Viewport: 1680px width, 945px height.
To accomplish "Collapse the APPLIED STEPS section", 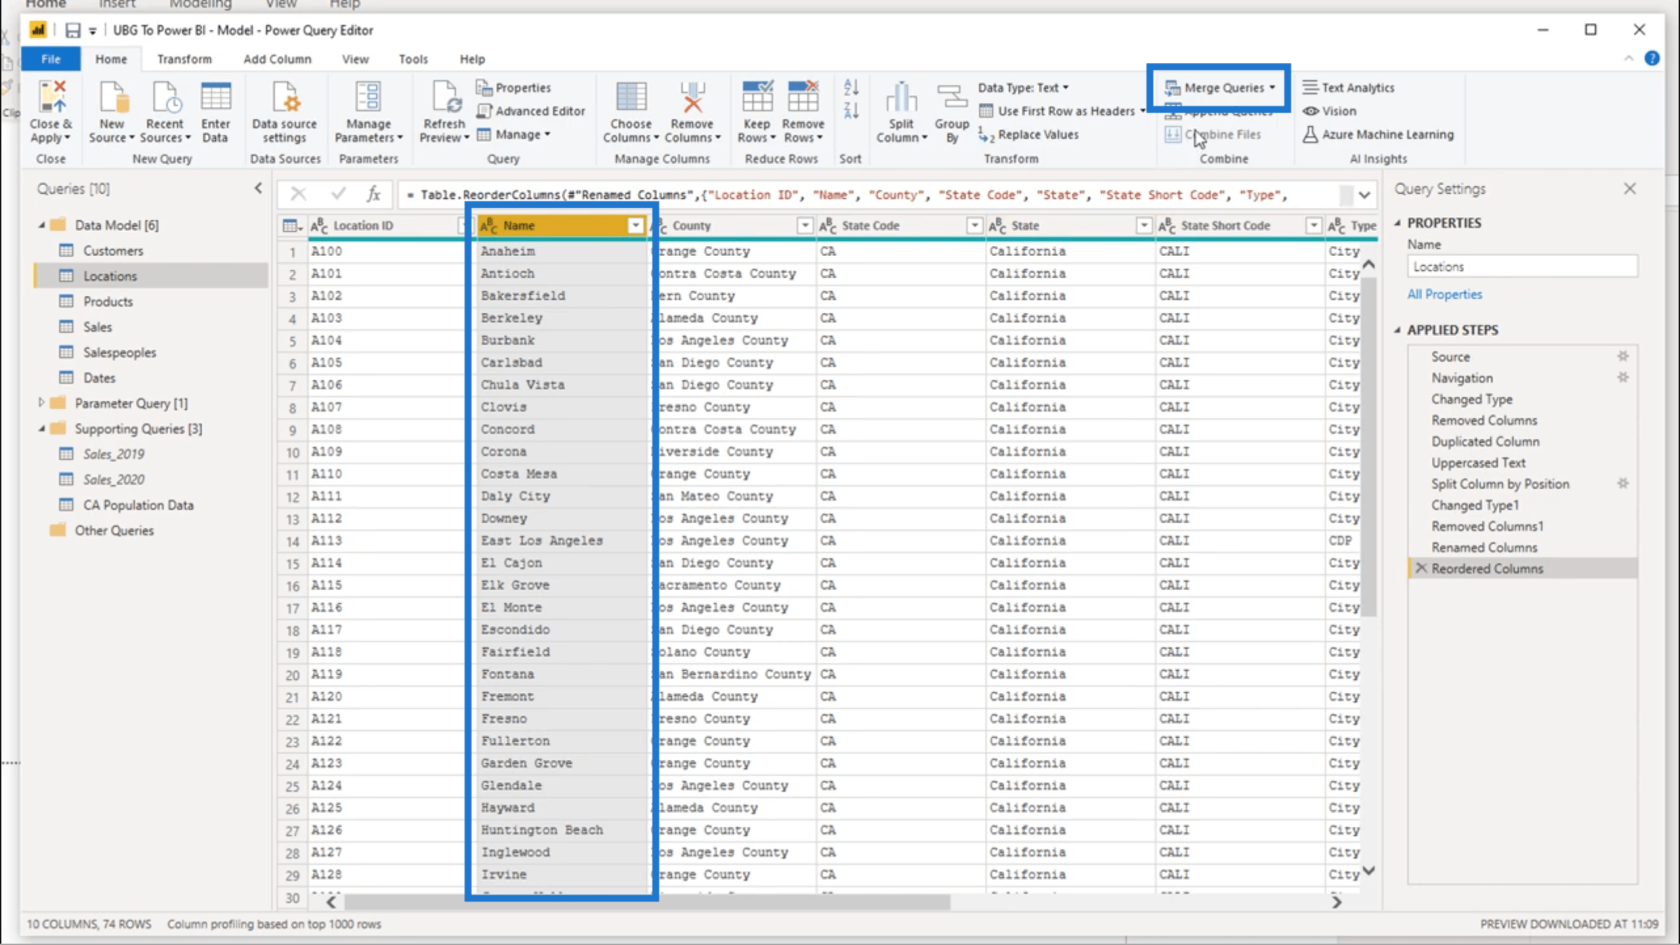I will [1398, 330].
